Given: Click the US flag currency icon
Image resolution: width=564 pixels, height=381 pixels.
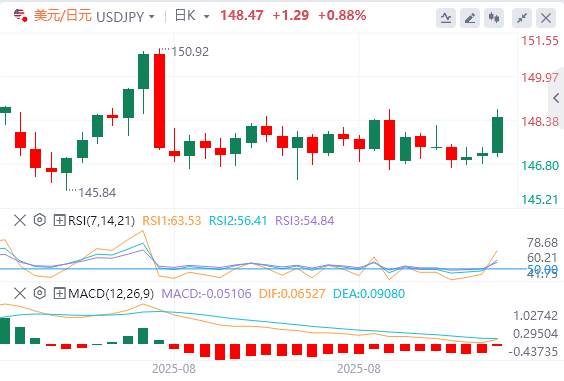Looking at the screenshot, I should (x=20, y=16).
